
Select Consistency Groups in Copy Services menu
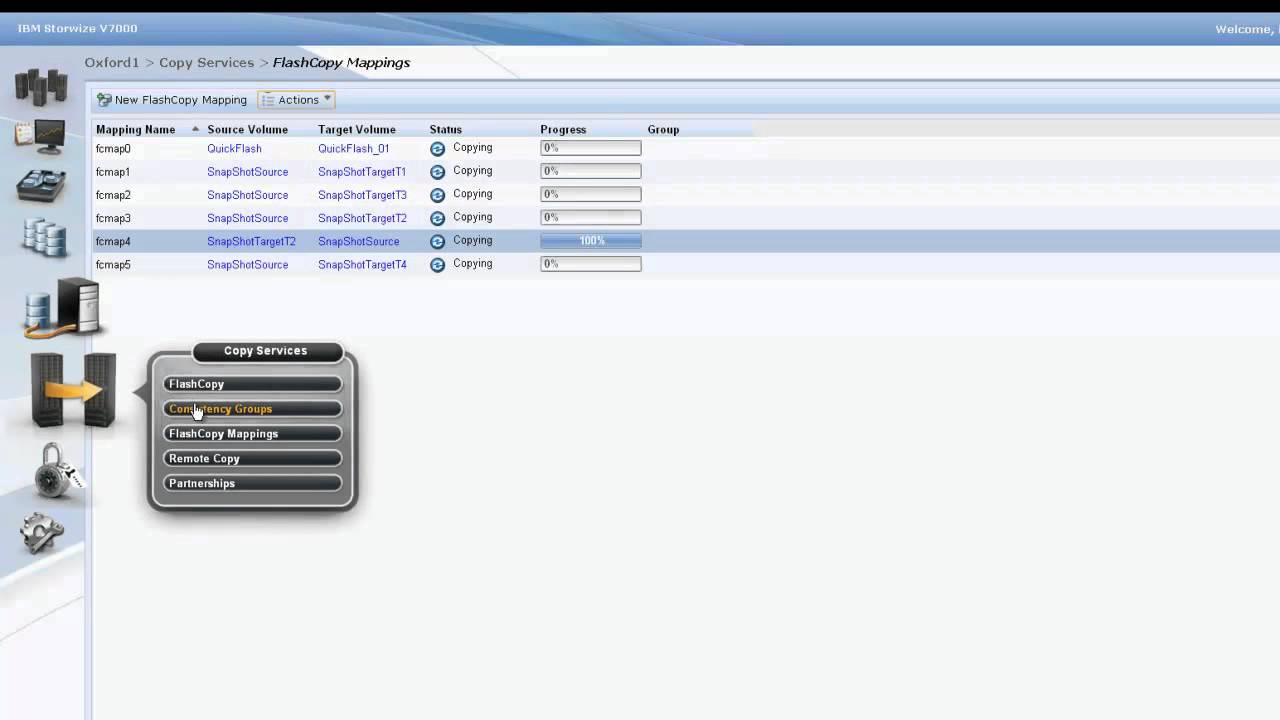253,409
